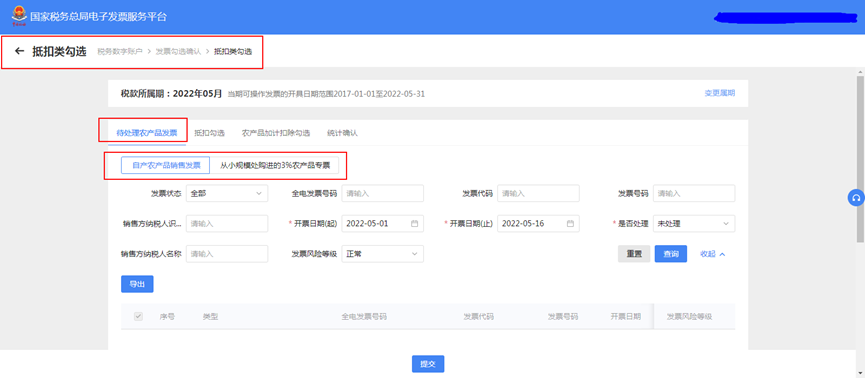Click the 全电发票号码 column header

364,317
